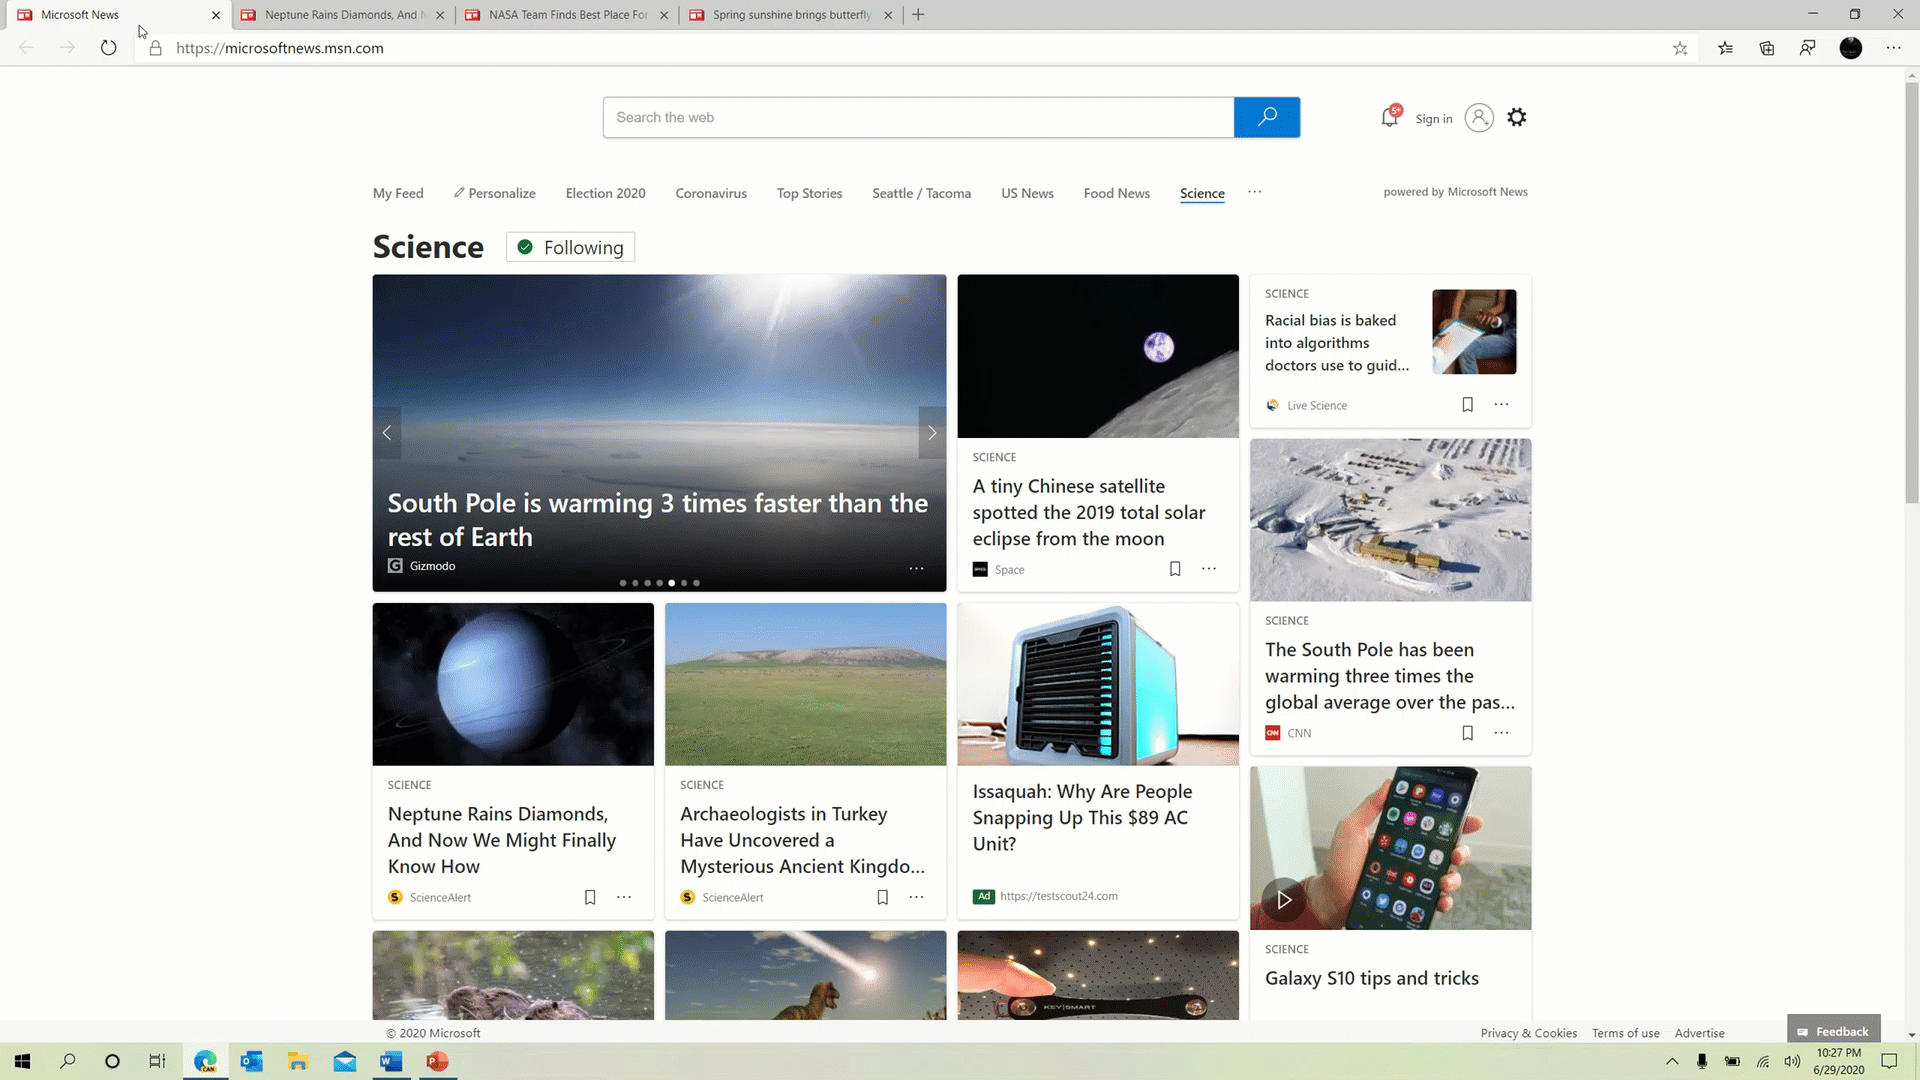Click the Sign in user account icon

click(1478, 119)
